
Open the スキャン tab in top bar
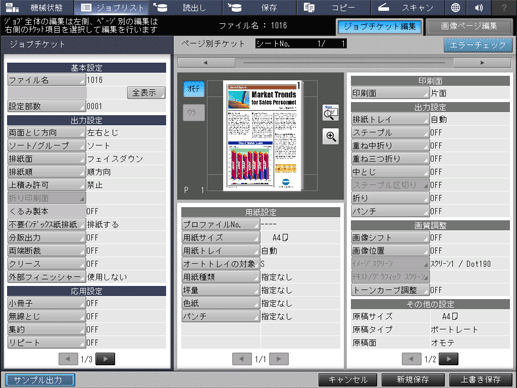point(407,7)
